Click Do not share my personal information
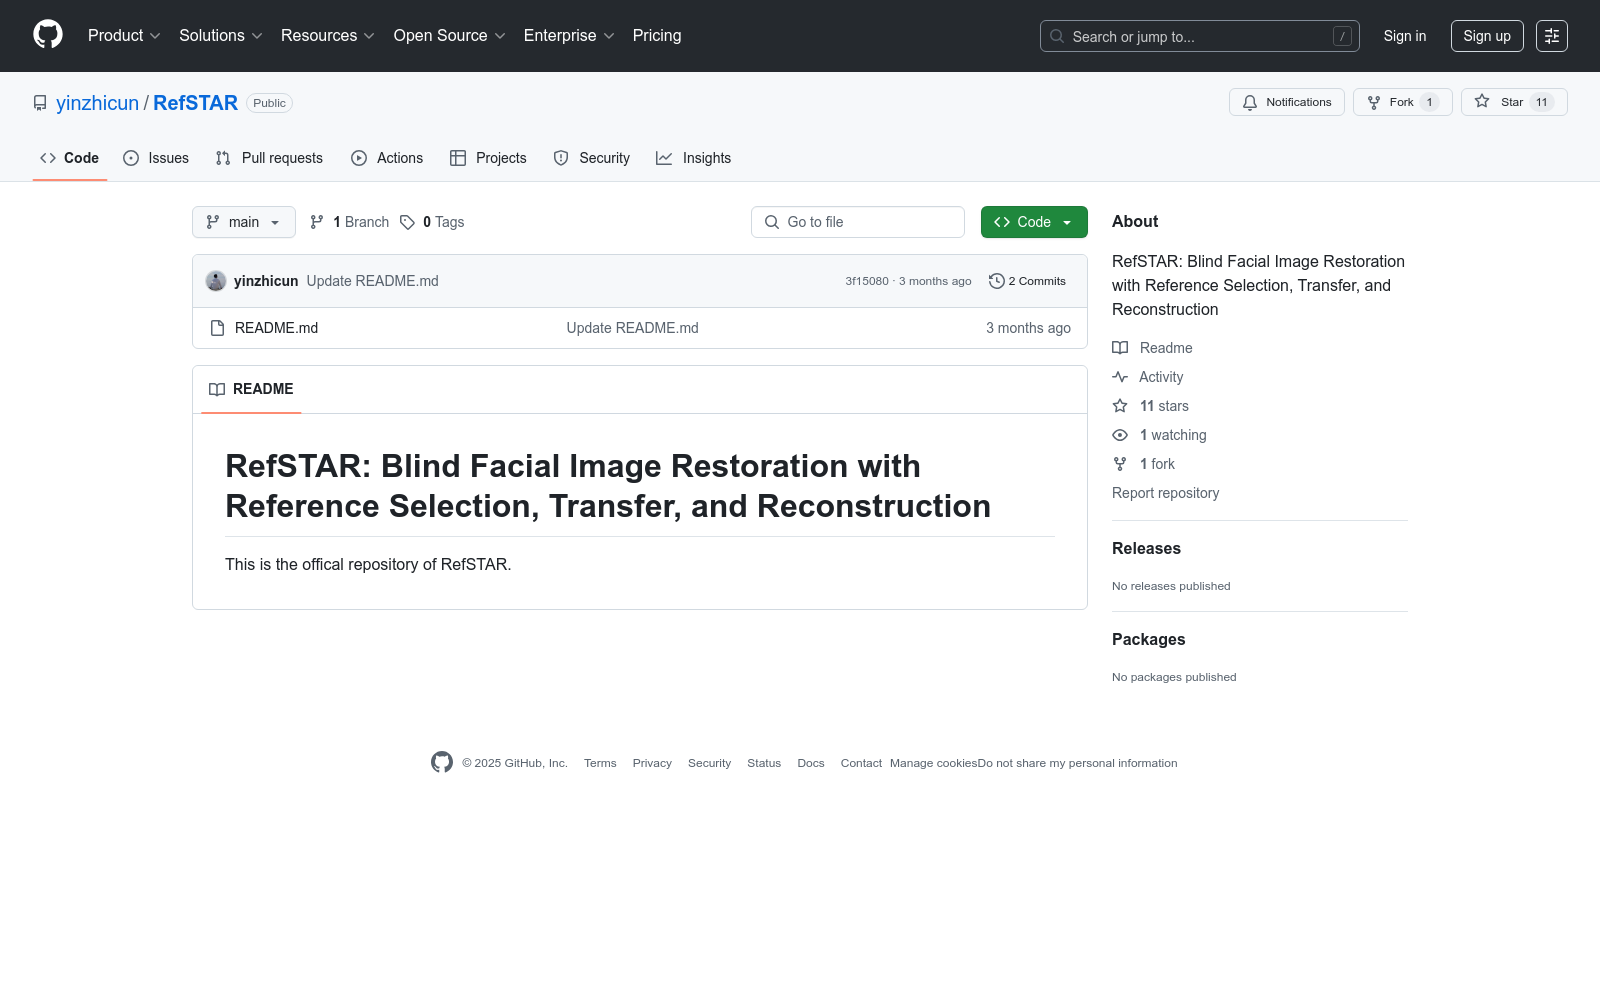Viewport: 1600px width, 1000px height. (x=1078, y=763)
